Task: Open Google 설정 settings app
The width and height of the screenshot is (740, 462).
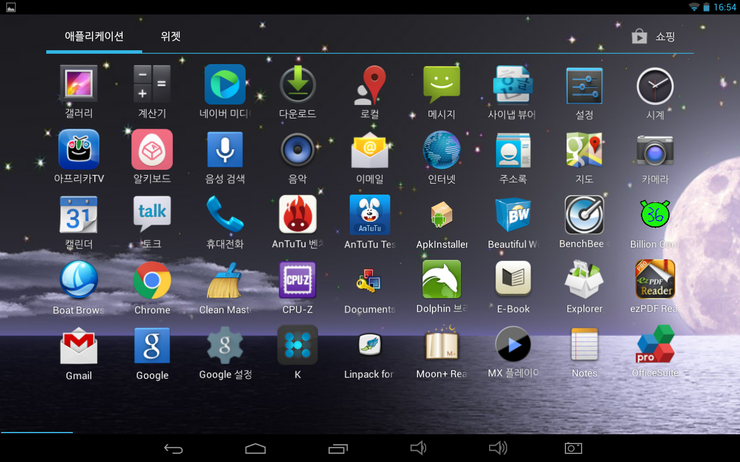Action: [x=225, y=346]
